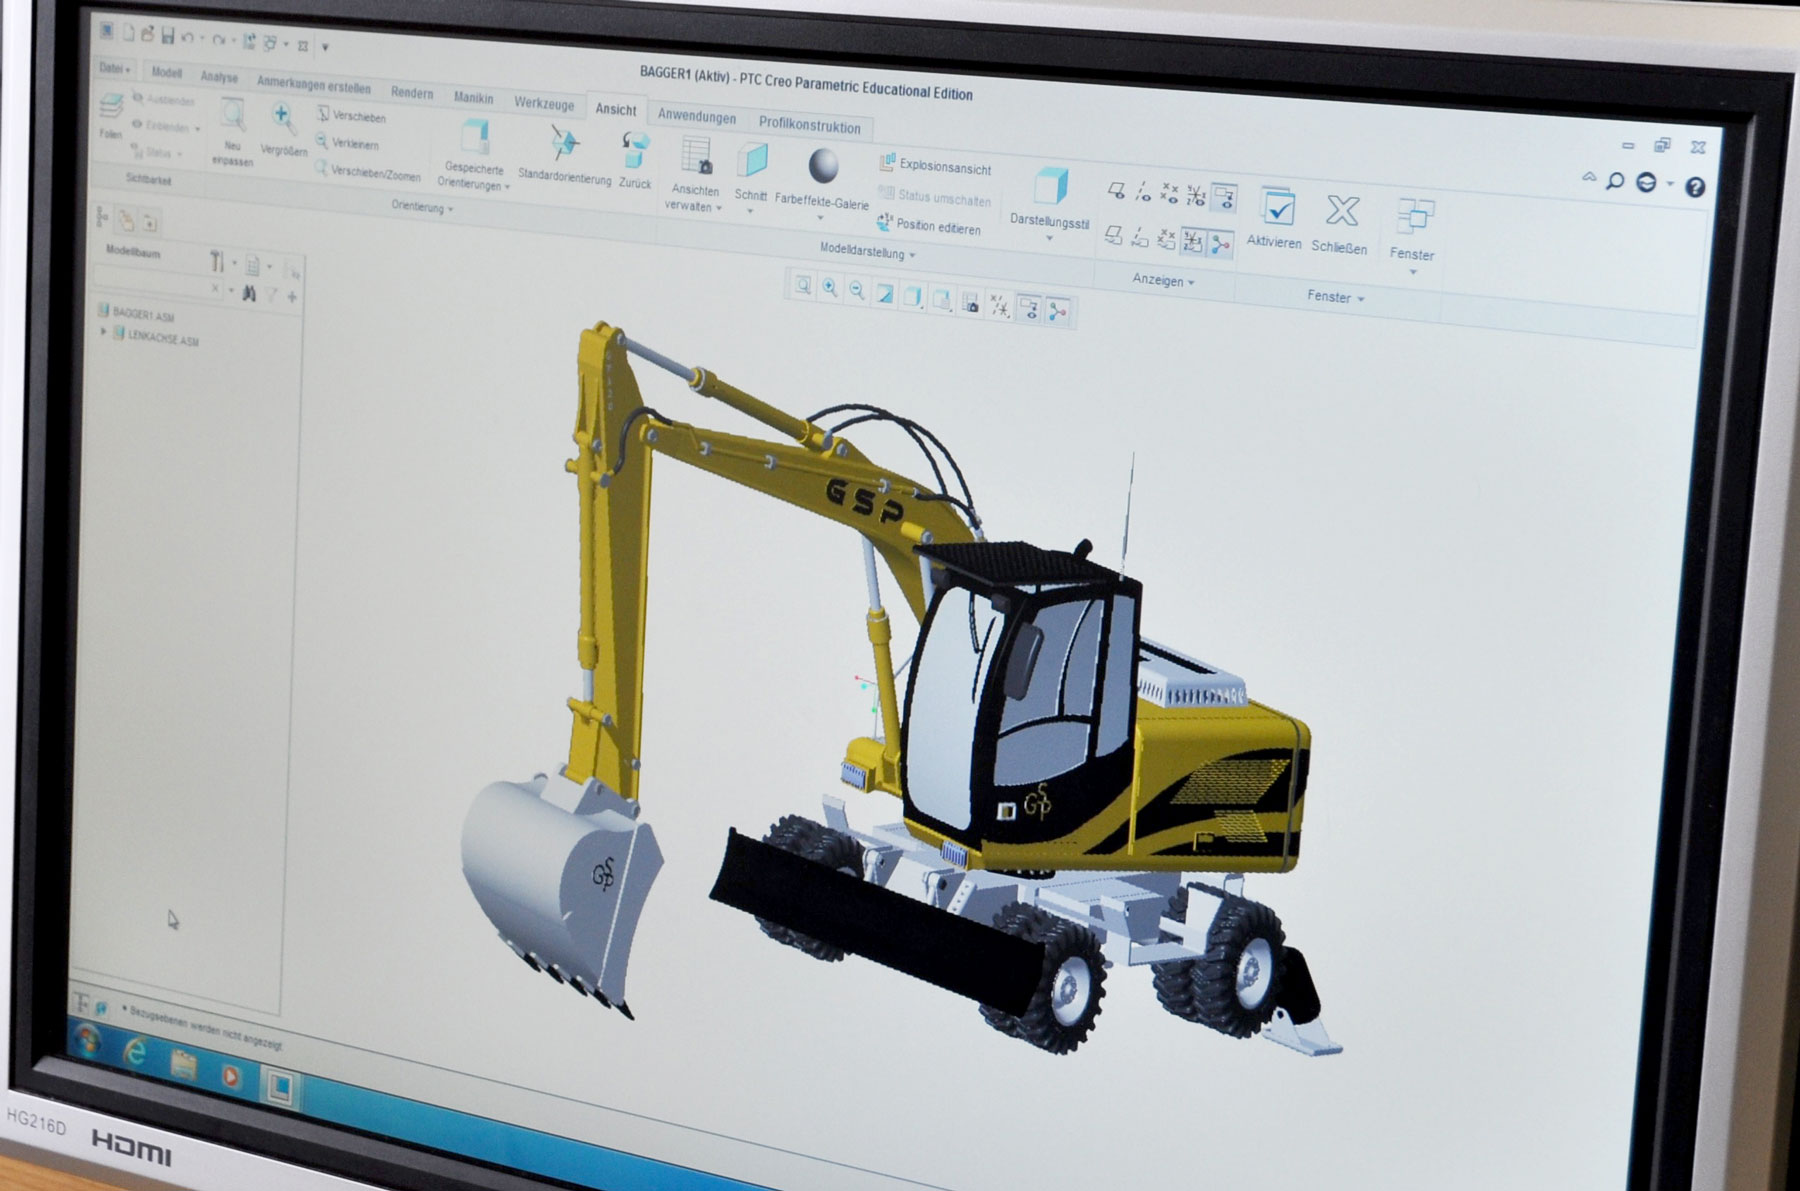The height and width of the screenshot is (1191, 1800).
Task: Click the graphics toolbar zoom-in magnifier
Action: pyautogui.click(x=830, y=288)
